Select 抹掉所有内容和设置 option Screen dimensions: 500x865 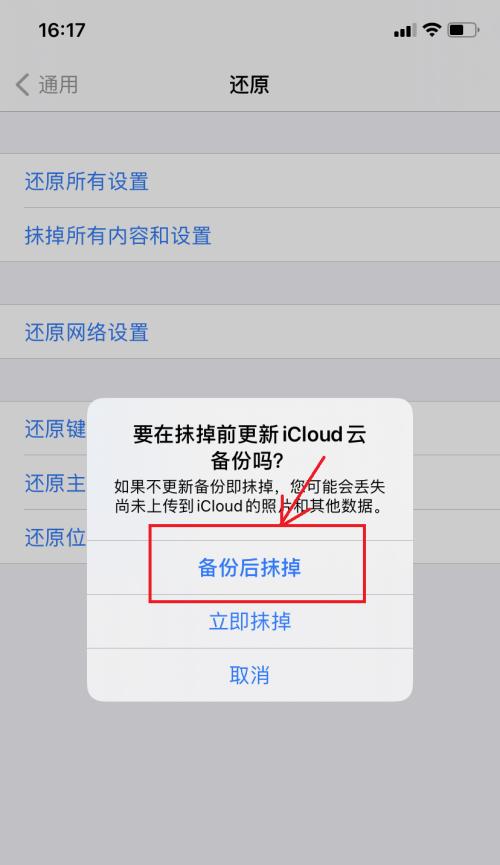(x=250, y=235)
